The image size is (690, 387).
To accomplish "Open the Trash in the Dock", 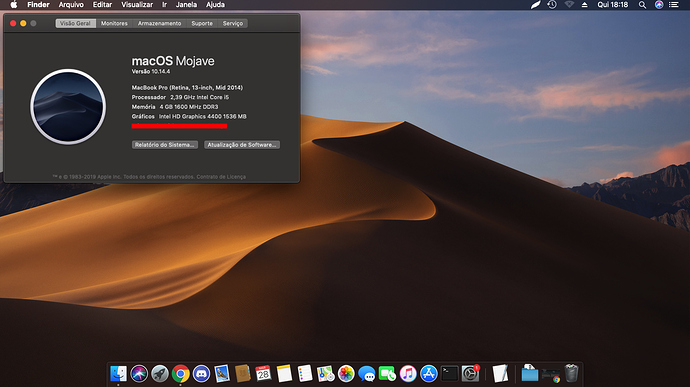I will point(571,373).
